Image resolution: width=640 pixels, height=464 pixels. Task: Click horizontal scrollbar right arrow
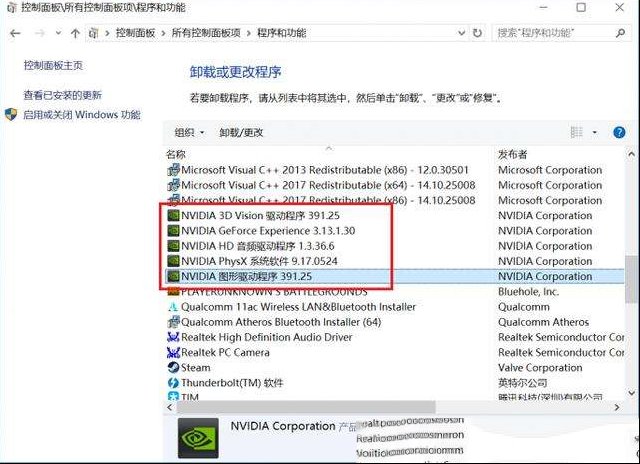point(617,407)
